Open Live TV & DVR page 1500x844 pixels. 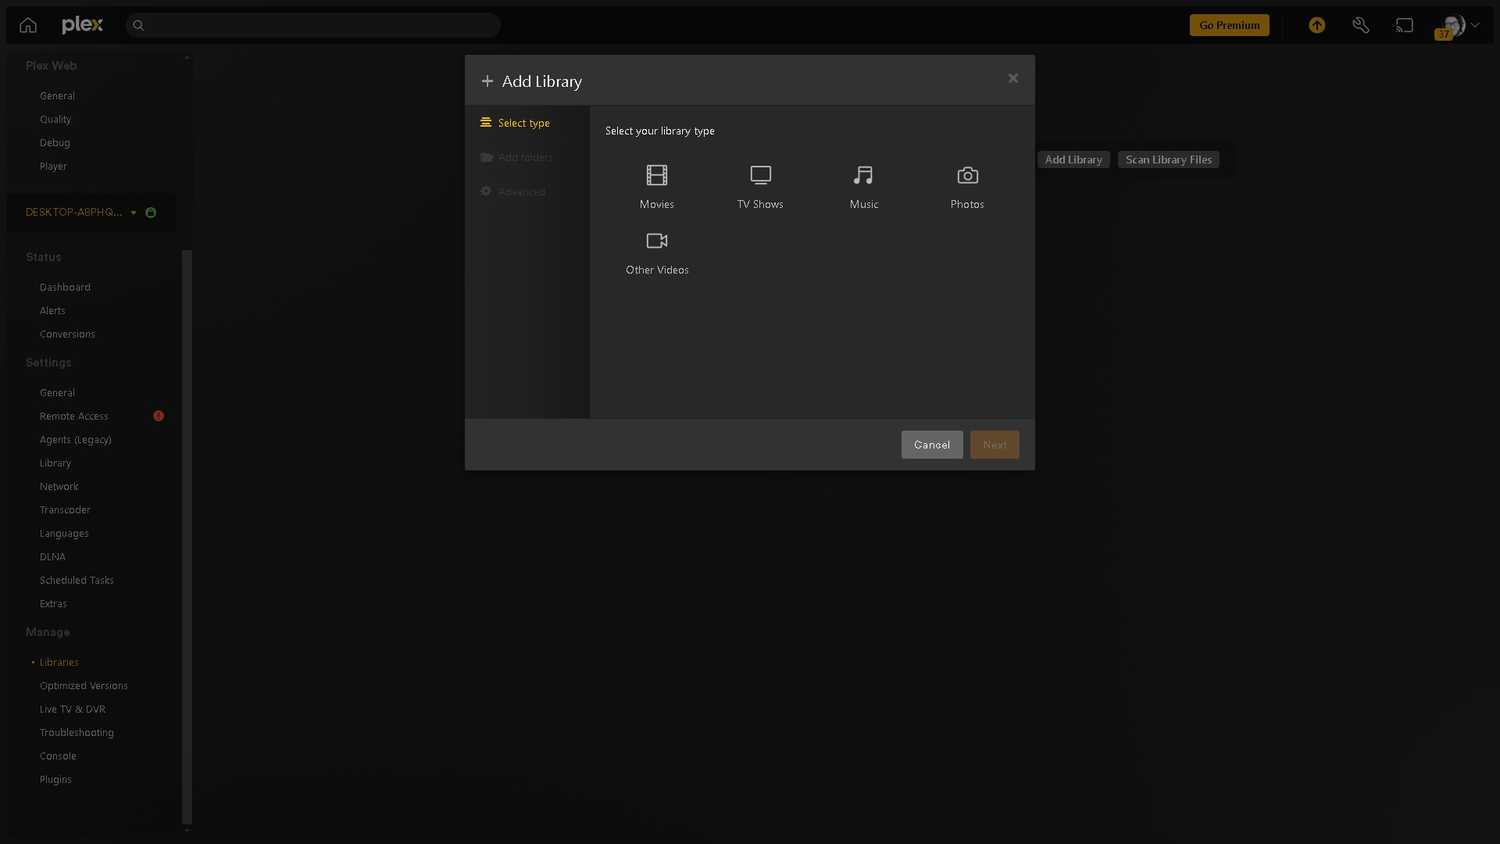[72, 709]
